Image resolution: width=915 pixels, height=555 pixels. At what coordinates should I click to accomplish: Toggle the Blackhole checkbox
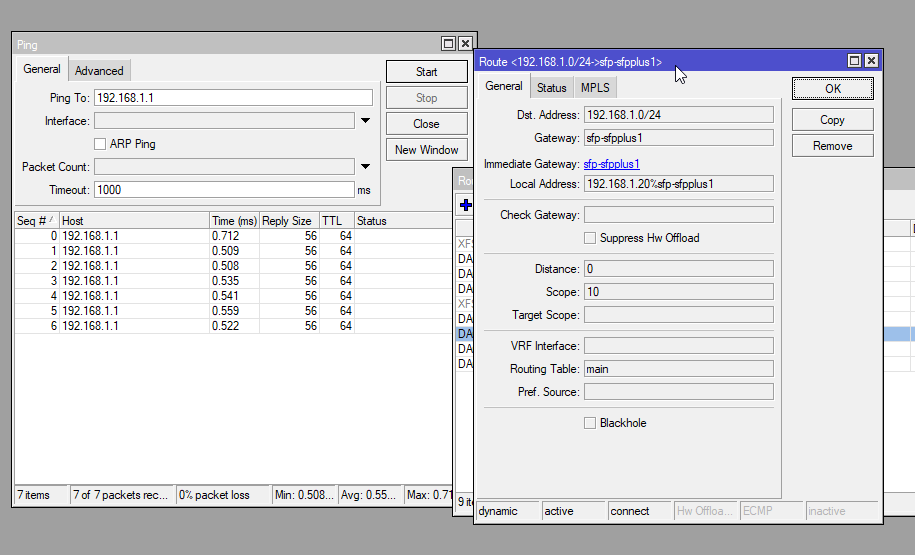pyautogui.click(x=590, y=423)
